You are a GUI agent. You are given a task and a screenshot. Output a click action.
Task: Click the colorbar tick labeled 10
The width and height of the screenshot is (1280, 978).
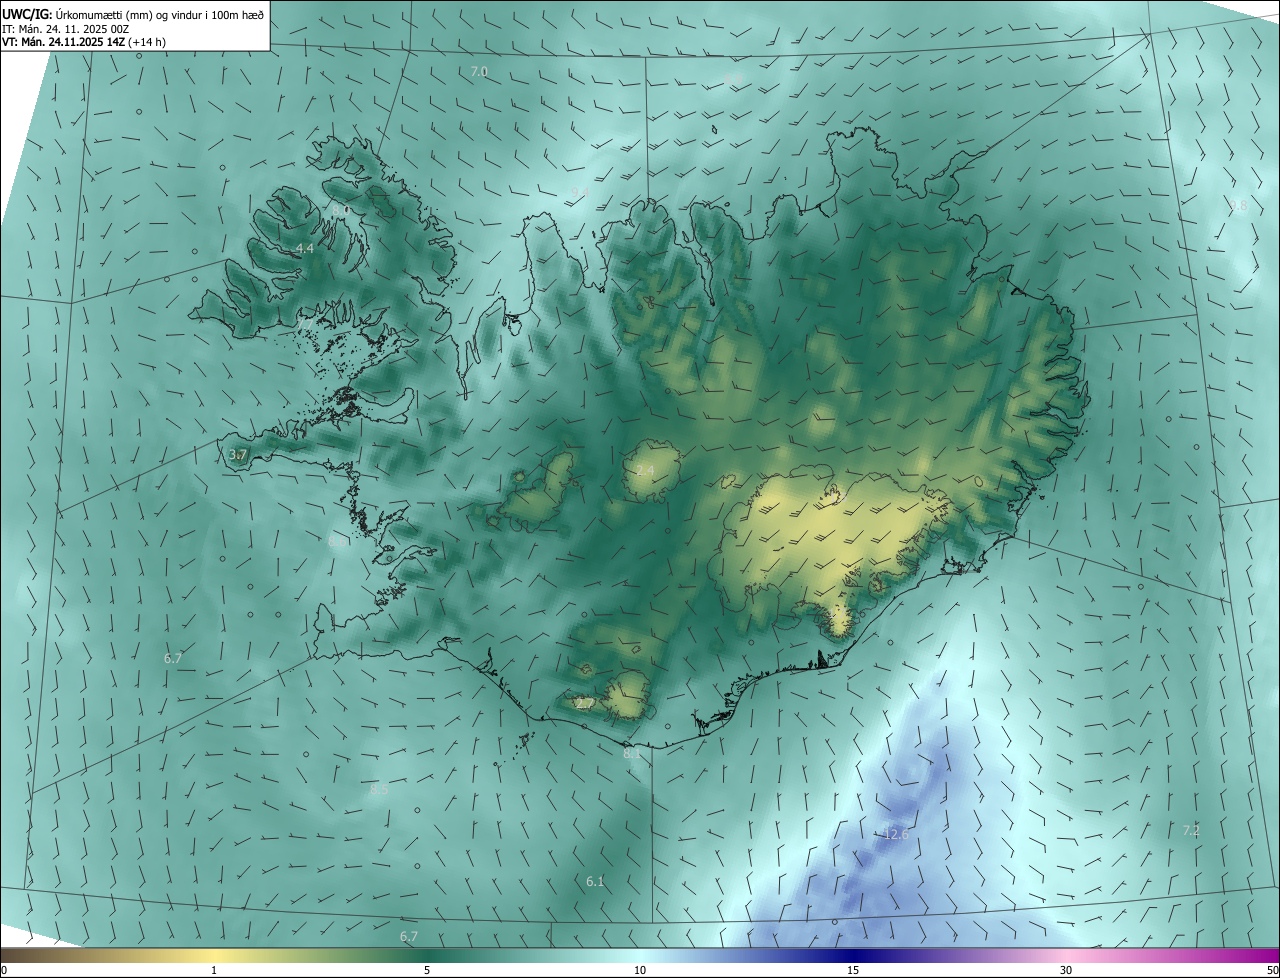[x=640, y=970]
